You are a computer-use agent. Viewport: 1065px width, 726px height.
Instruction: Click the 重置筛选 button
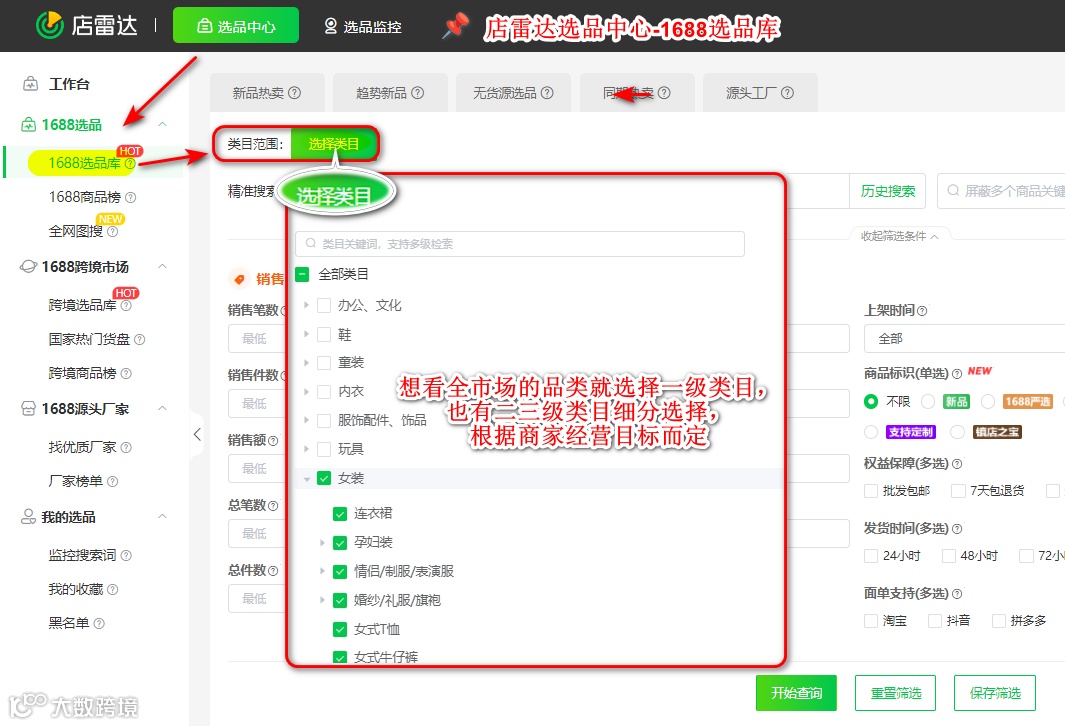coord(895,693)
